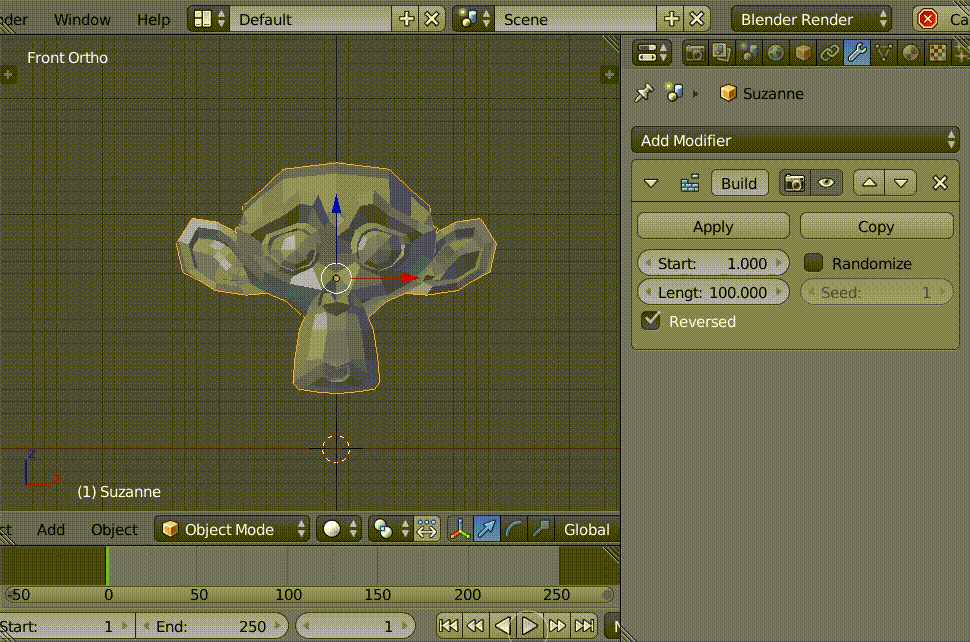The height and width of the screenshot is (642, 970).
Task: Open the Object Mode dropdown
Action: [x=232, y=529]
